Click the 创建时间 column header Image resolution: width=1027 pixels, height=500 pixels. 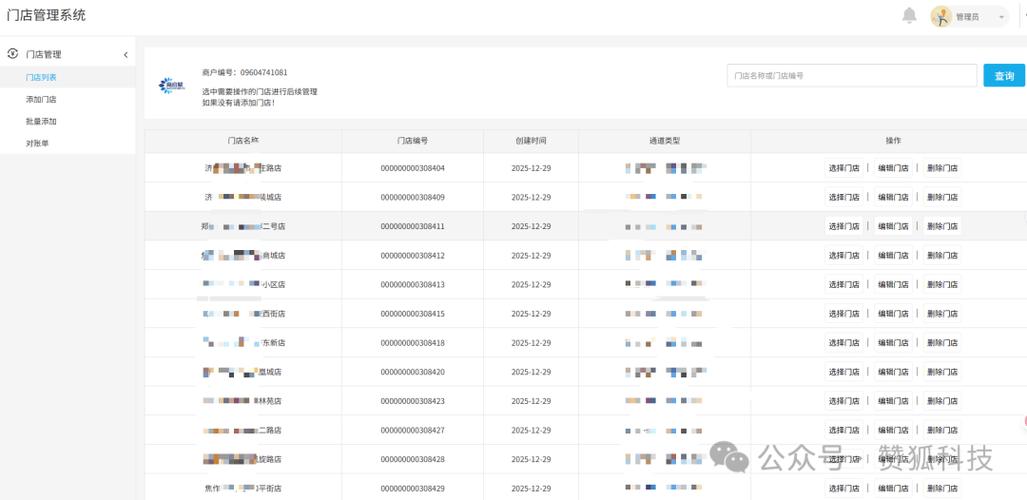531,141
